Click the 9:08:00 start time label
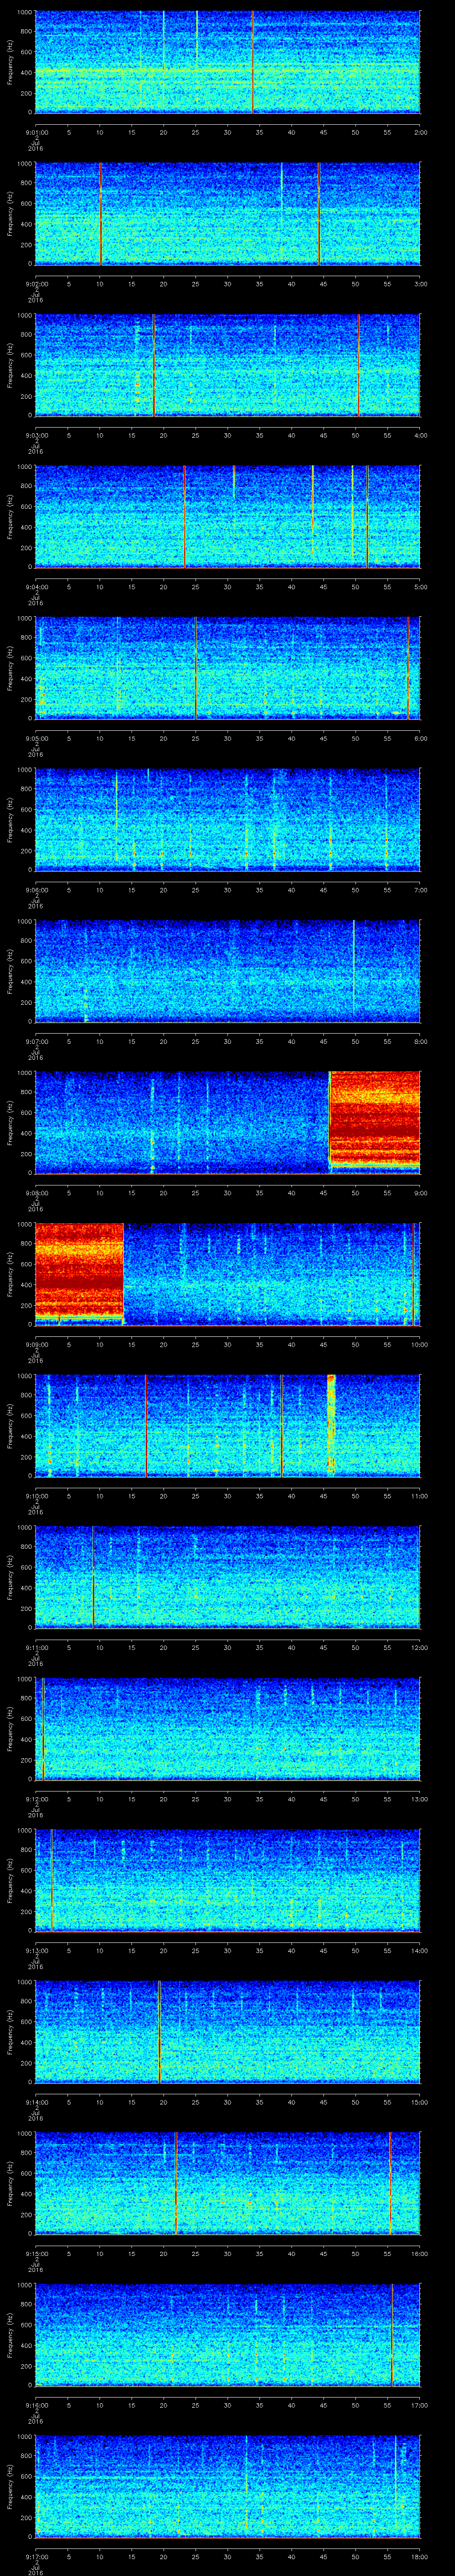455x2576 pixels. point(36,1193)
